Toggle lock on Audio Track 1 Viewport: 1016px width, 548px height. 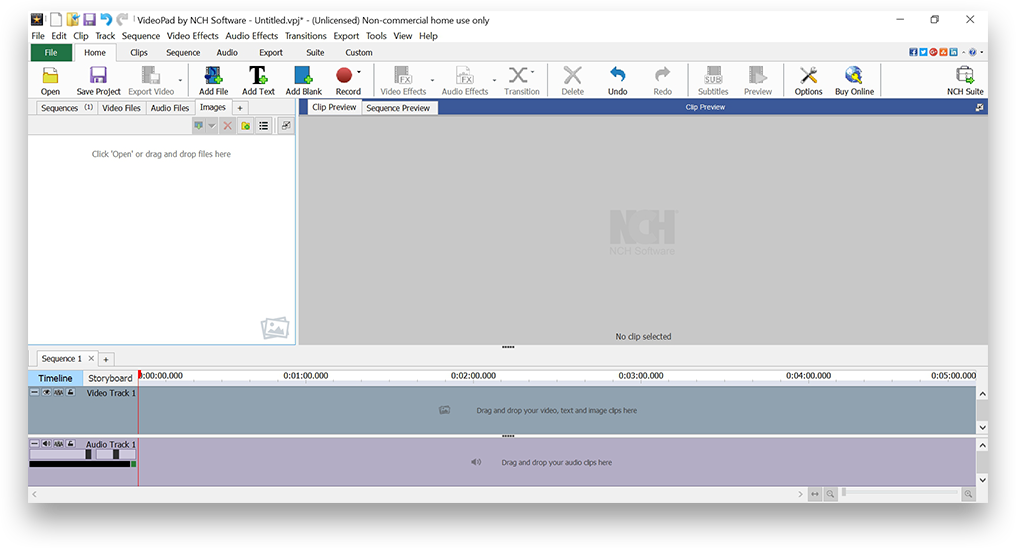pyautogui.click(x=71, y=444)
